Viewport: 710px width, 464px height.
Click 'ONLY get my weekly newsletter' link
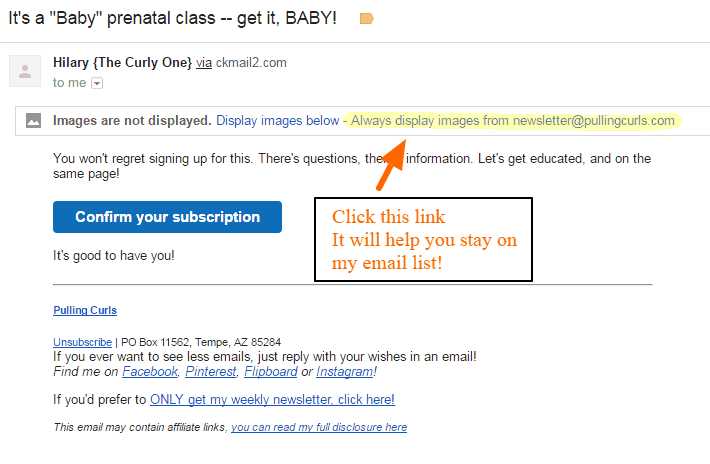coord(272,400)
